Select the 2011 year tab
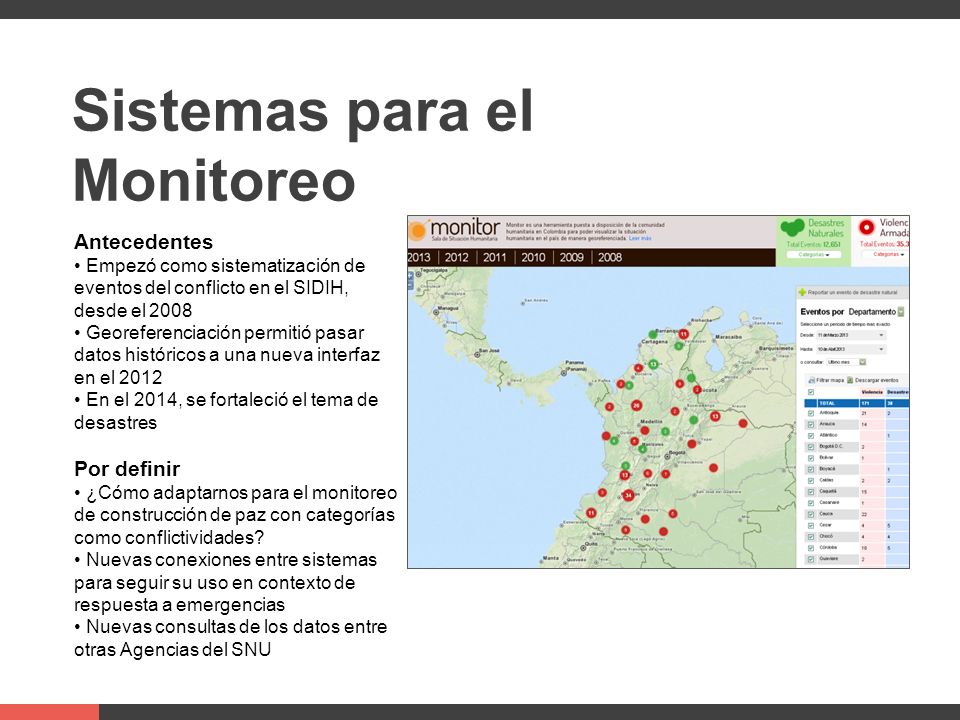Image resolution: width=960 pixels, height=720 pixels. [495, 258]
